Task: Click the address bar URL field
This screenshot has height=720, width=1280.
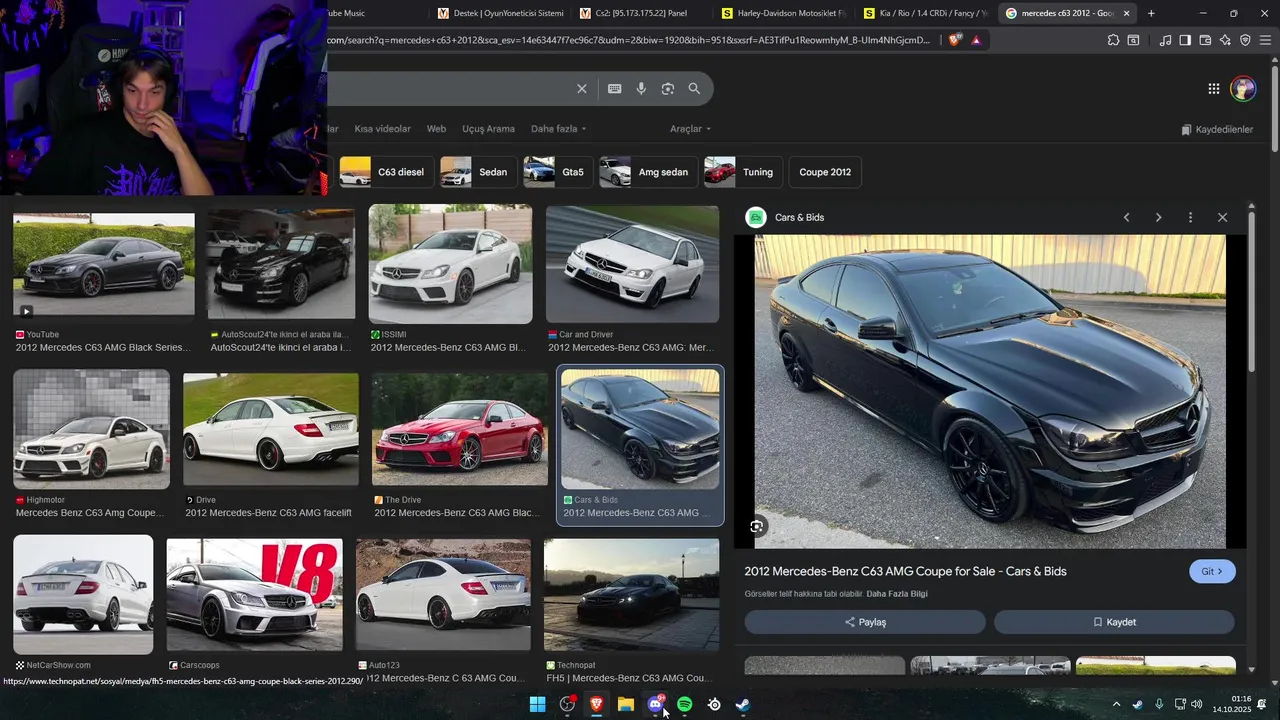Action: 630,40
